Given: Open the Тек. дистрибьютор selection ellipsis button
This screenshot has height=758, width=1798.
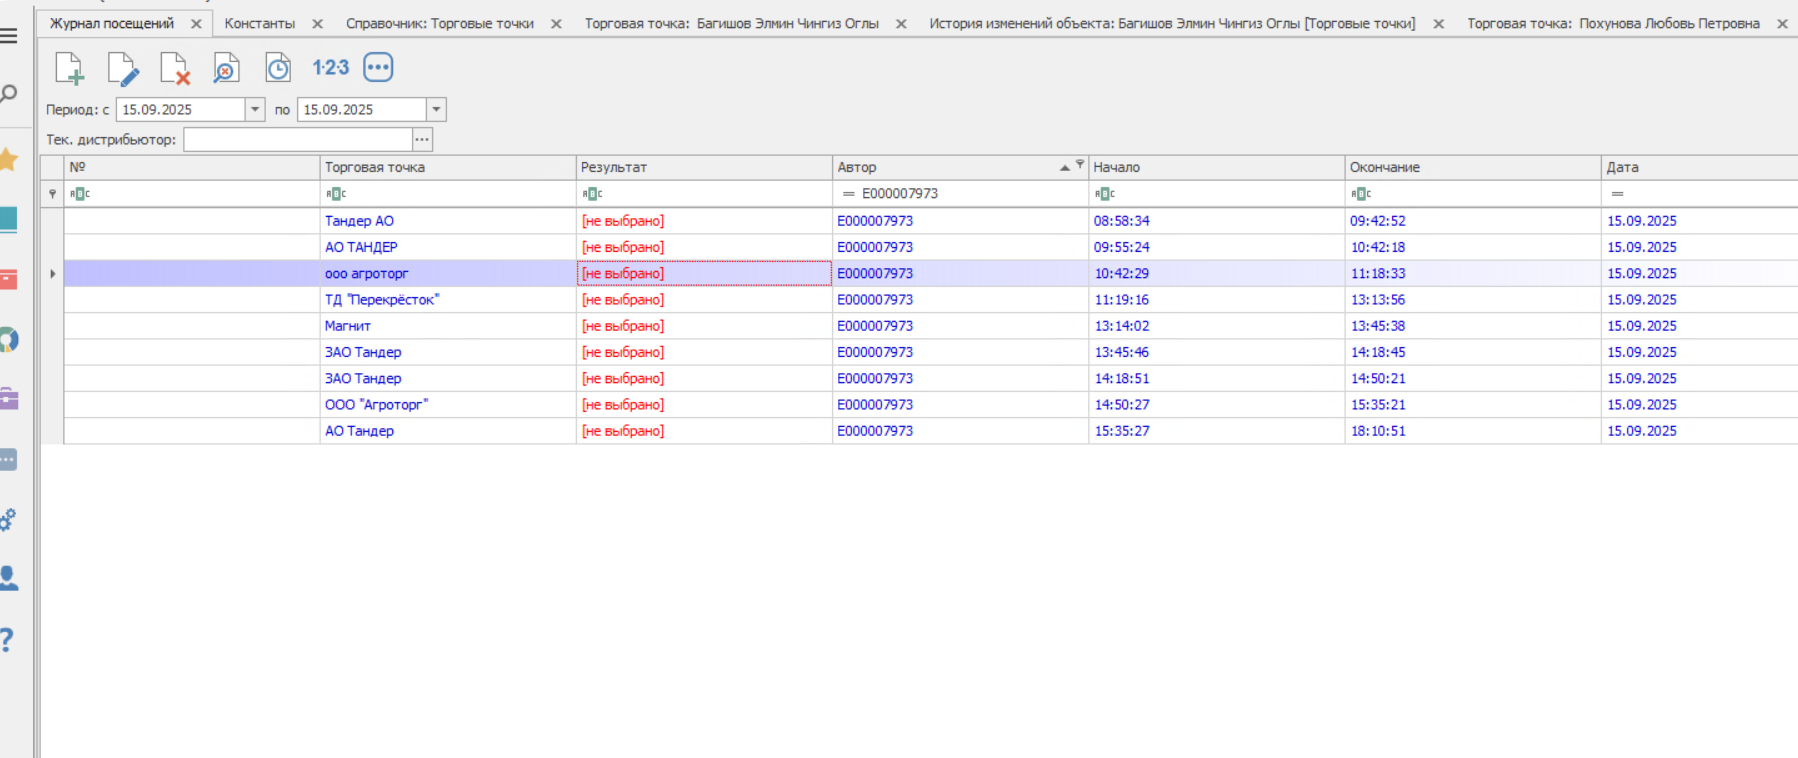Looking at the screenshot, I should click(x=422, y=140).
